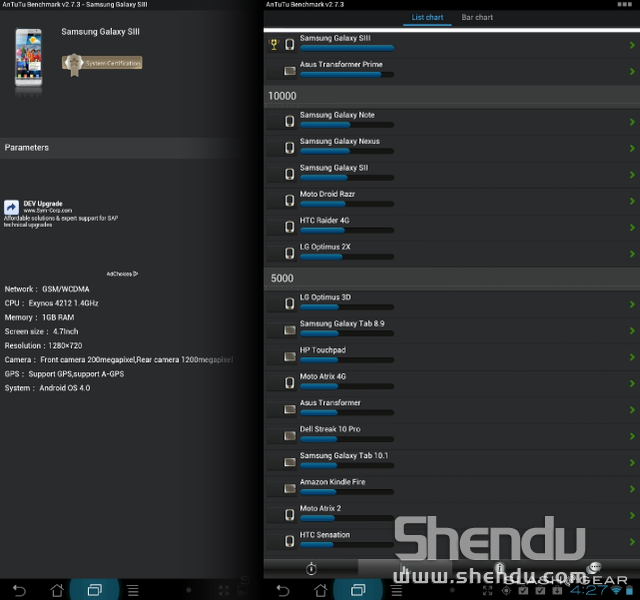Click the AdChoices icon
The height and width of the screenshot is (600, 640).
[122, 273]
